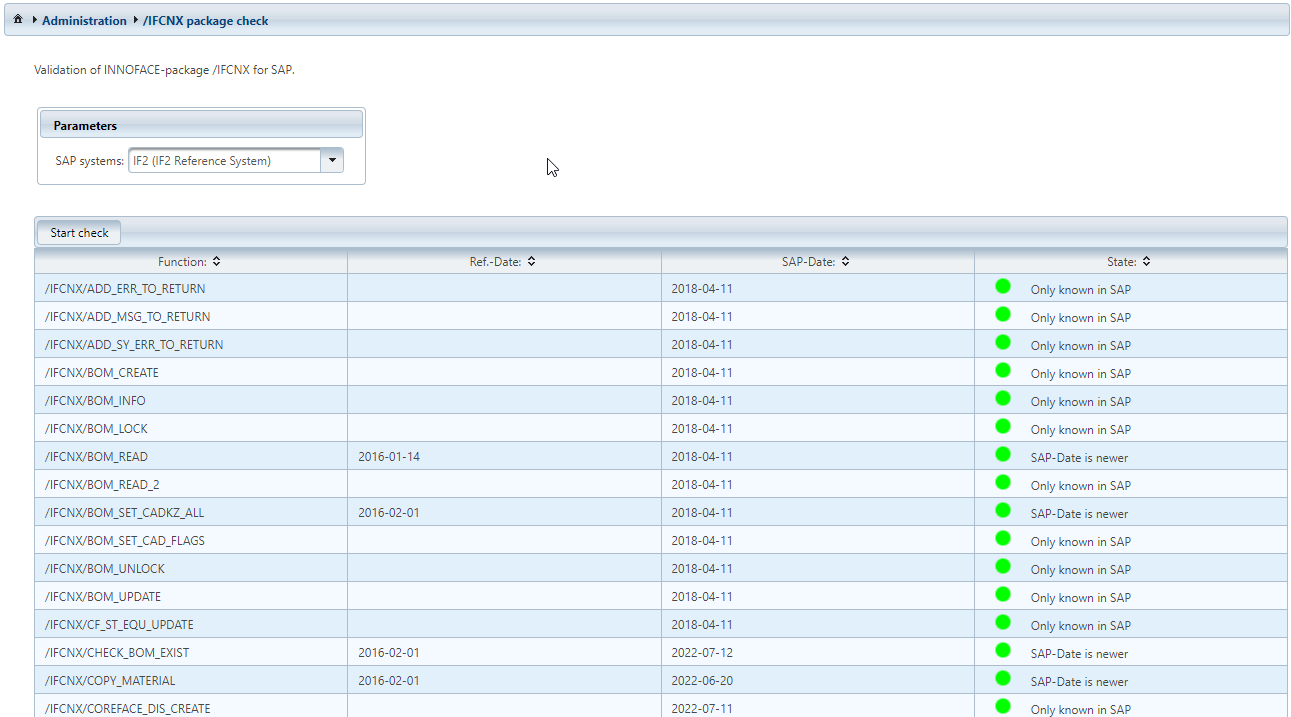Click the 2022-07-12 SAP date cell
This screenshot has width=1291, height=717.
coord(702,653)
